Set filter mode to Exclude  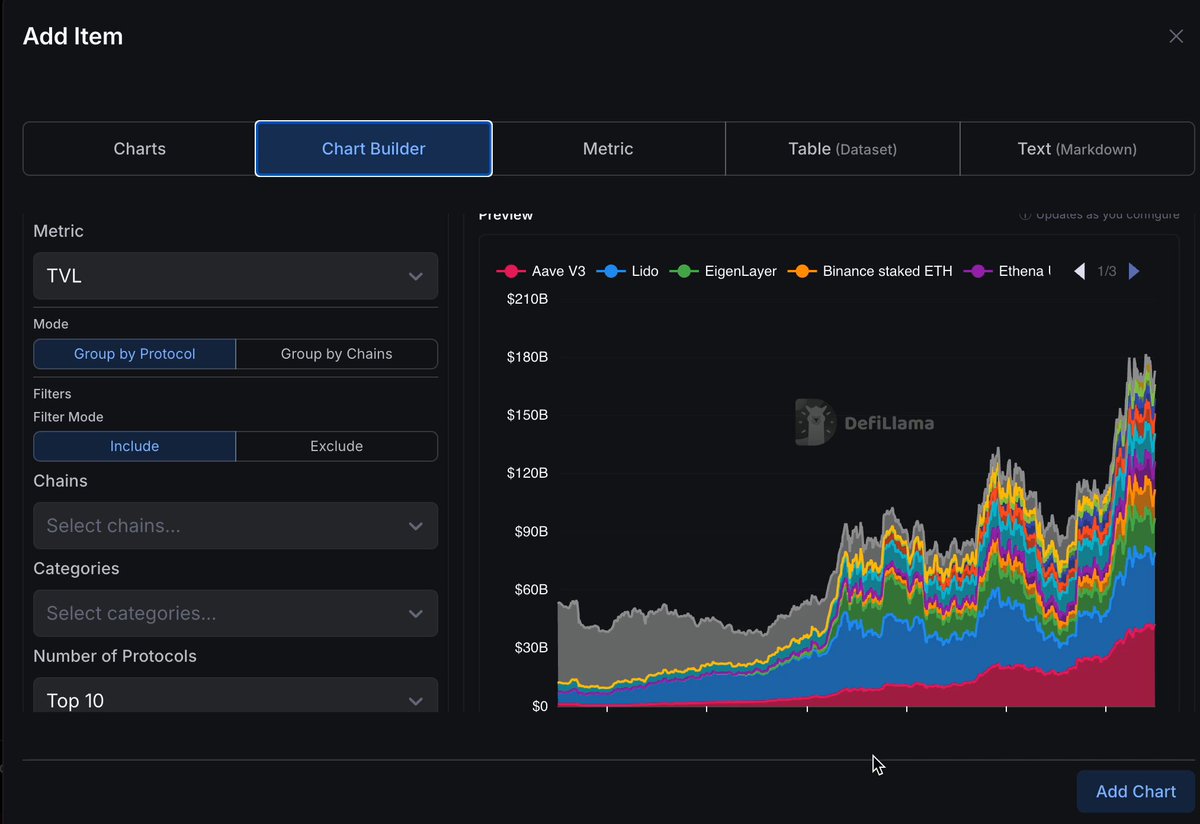point(336,446)
